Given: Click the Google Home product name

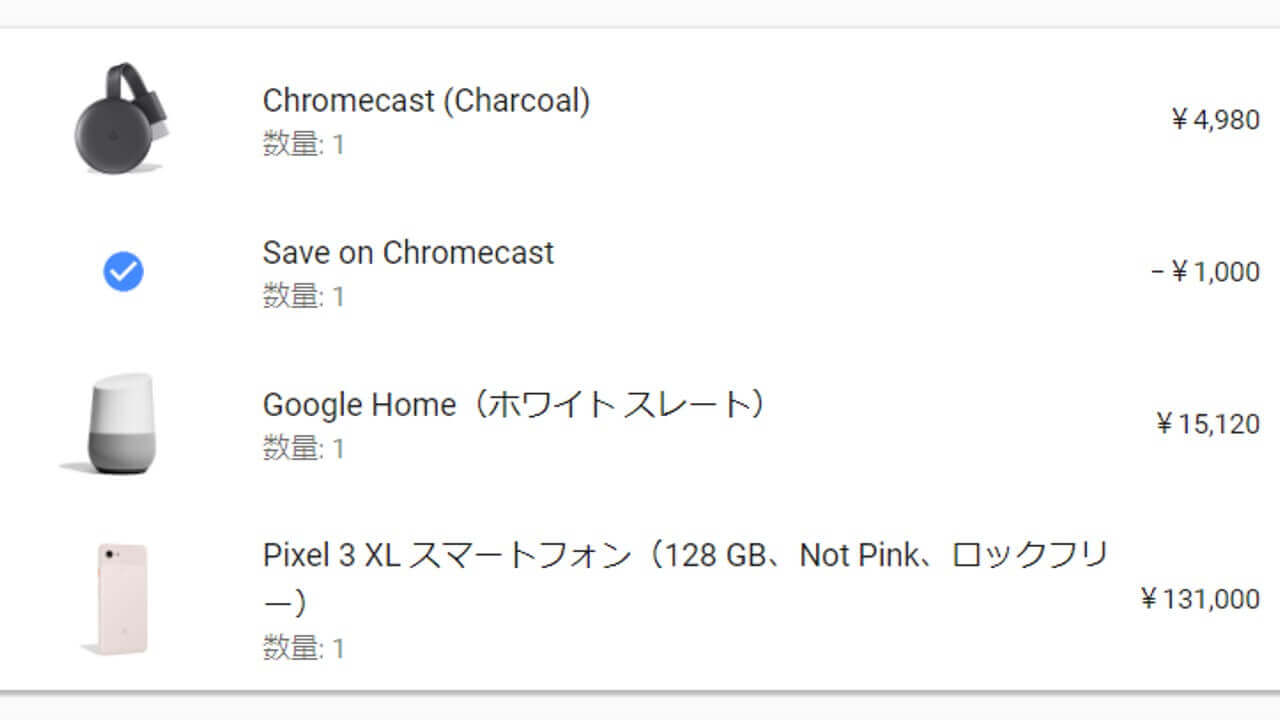Looking at the screenshot, I should [x=359, y=405].
